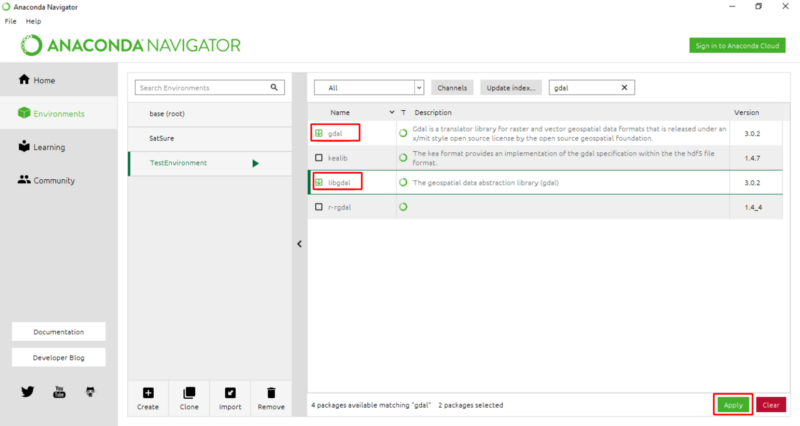This screenshot has height=426, width=800.
Task: Click the search environments magnifier icon
Action: 274,87
